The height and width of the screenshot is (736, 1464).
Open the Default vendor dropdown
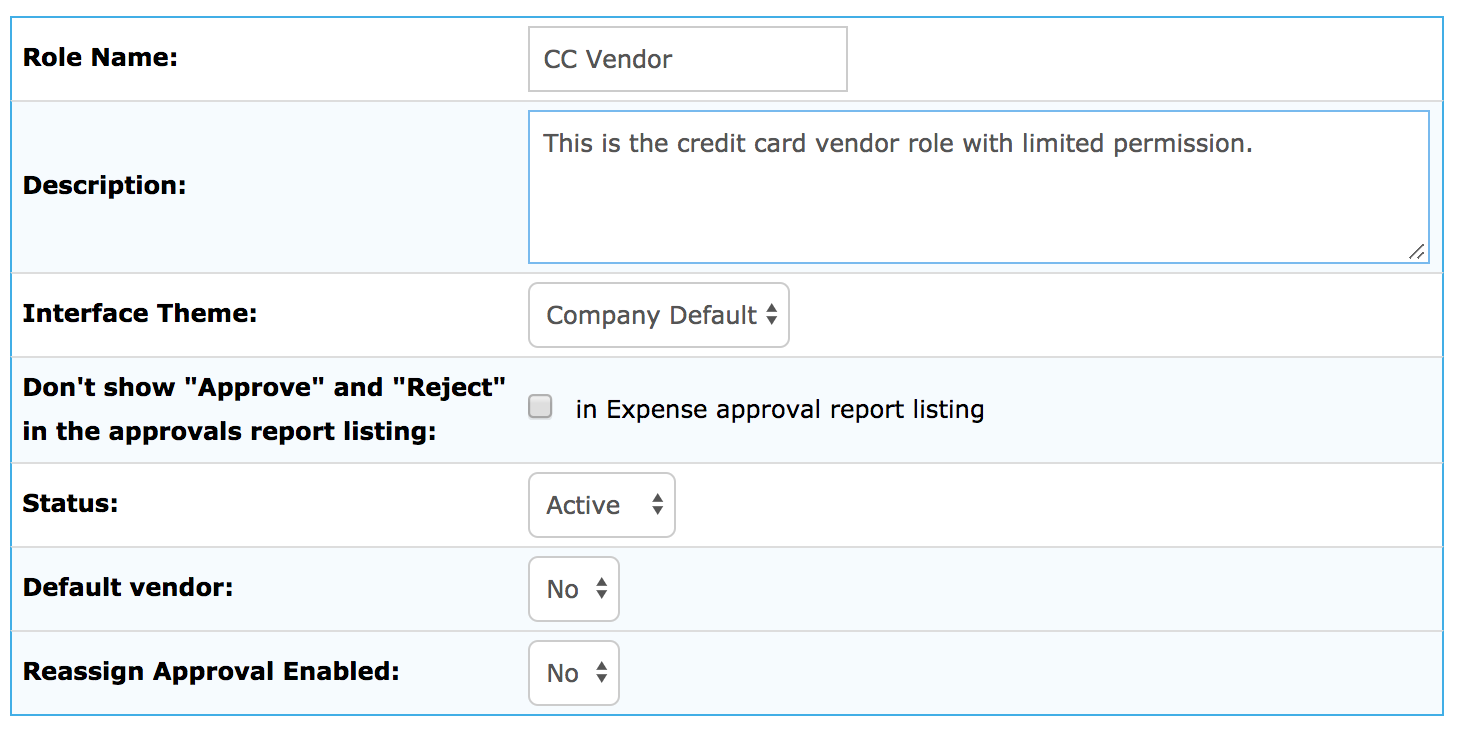click(573, 589)
